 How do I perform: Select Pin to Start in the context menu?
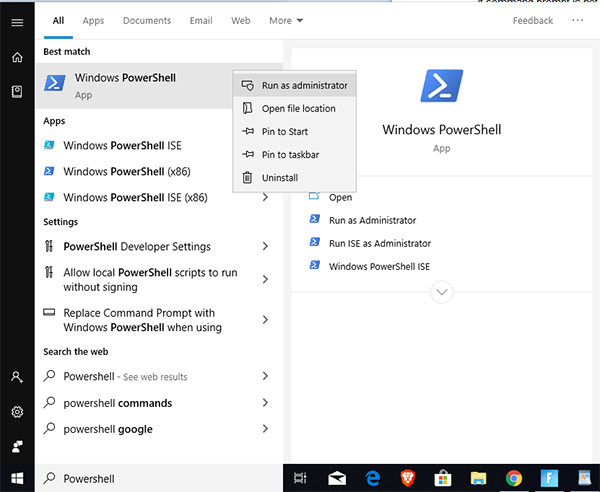point(295,132)
